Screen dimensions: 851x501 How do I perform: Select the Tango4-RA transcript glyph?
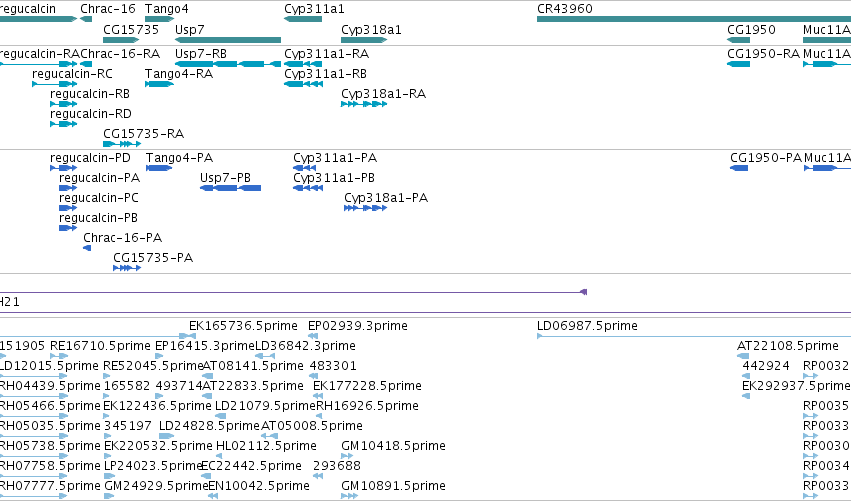point(160,84)
